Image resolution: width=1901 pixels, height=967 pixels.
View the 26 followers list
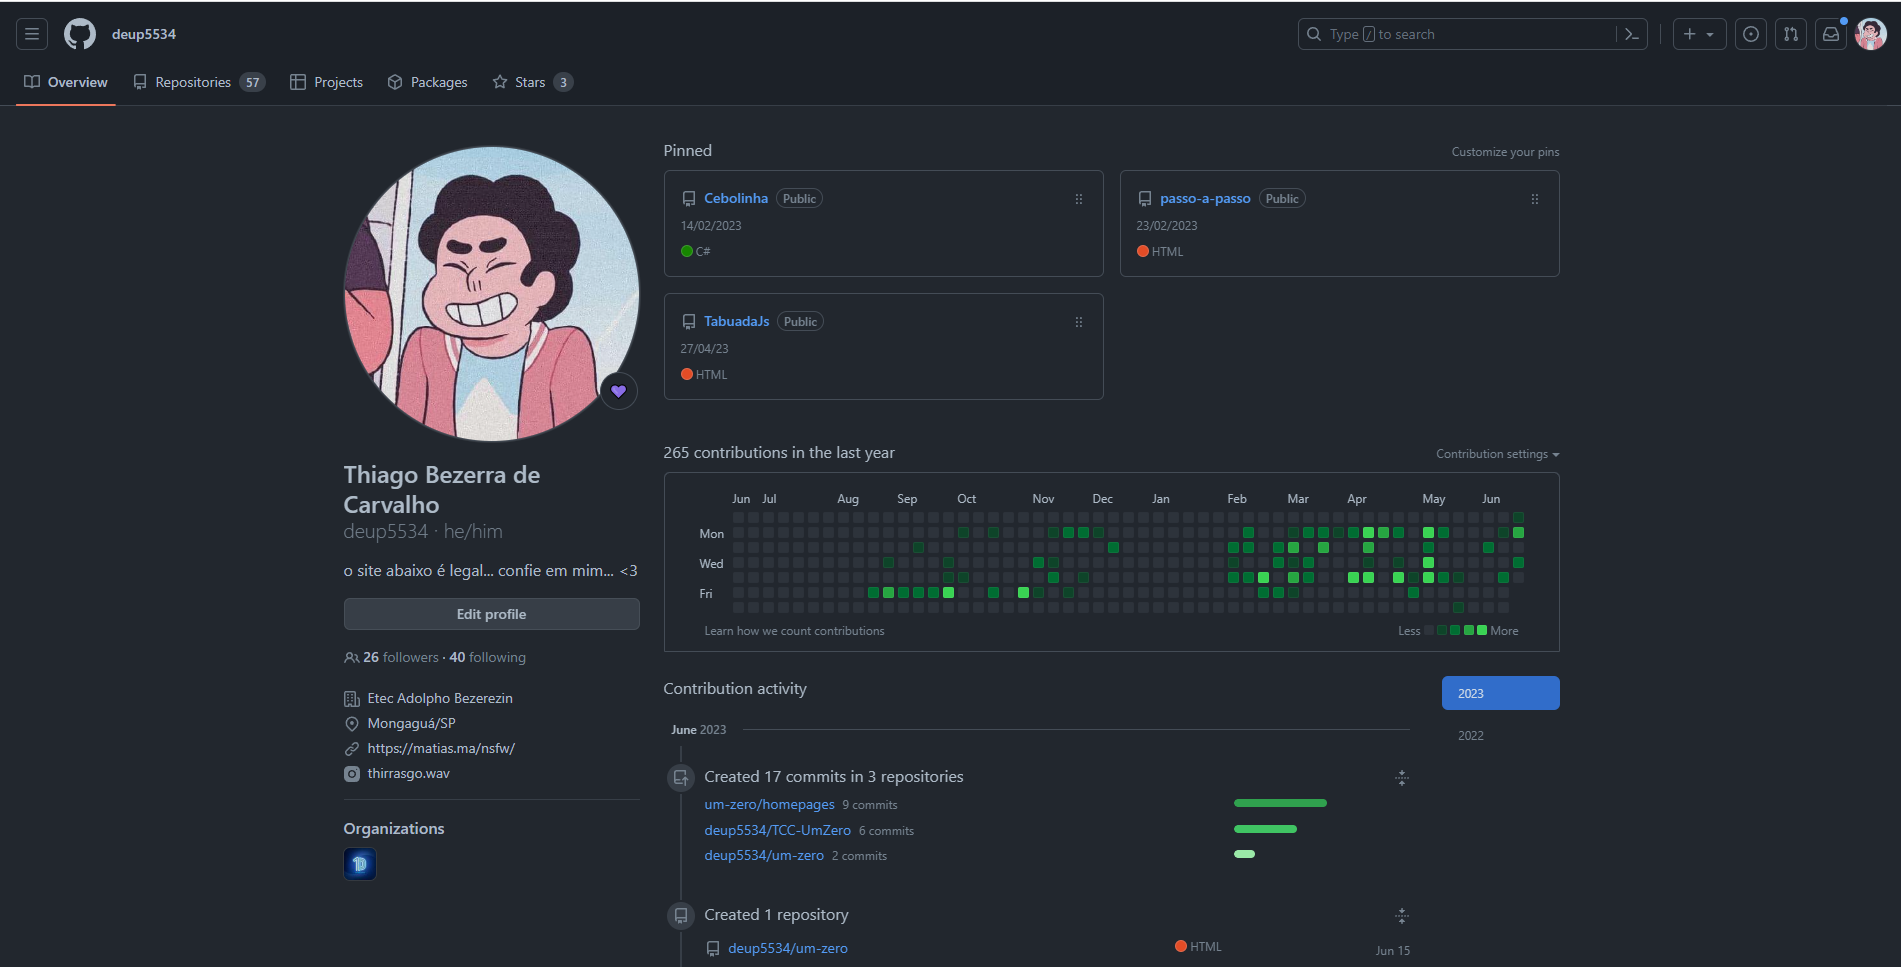pos(401,657)
